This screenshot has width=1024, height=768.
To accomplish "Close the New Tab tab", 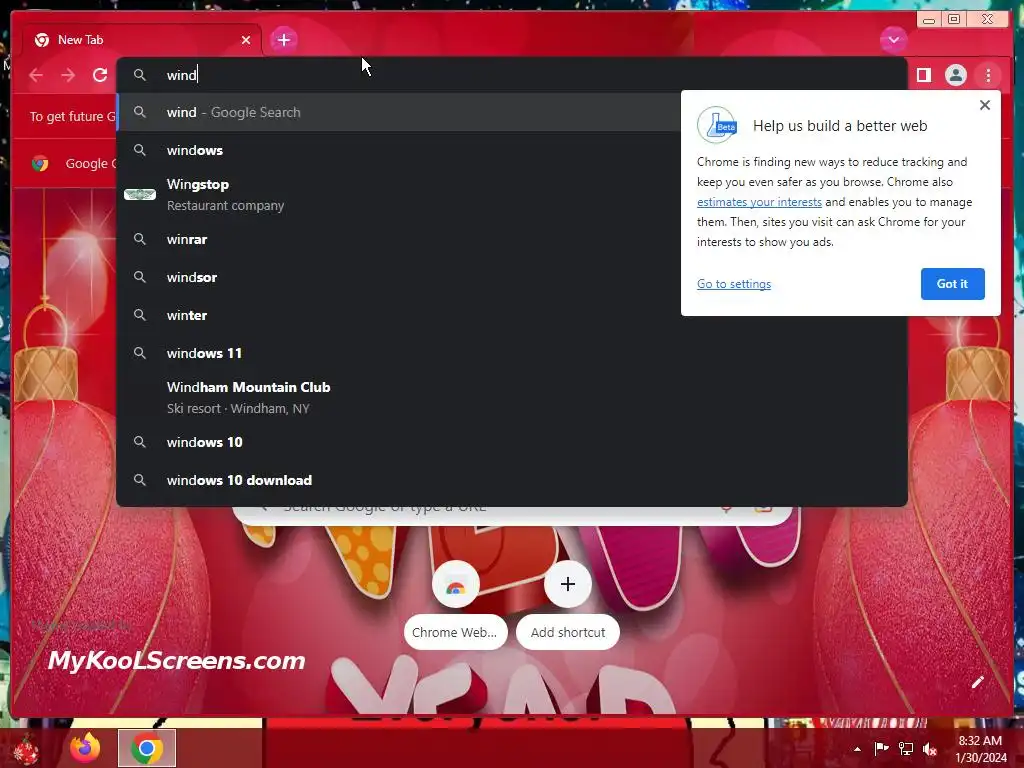I will [x=246, y=40].
